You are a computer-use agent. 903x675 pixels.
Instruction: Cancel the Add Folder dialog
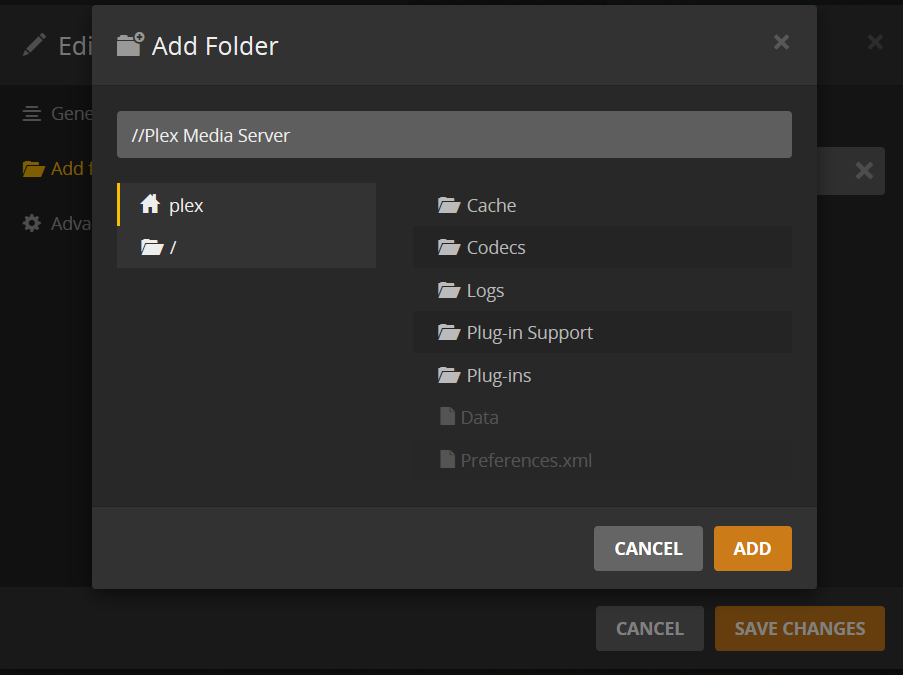tap(648, 548)
